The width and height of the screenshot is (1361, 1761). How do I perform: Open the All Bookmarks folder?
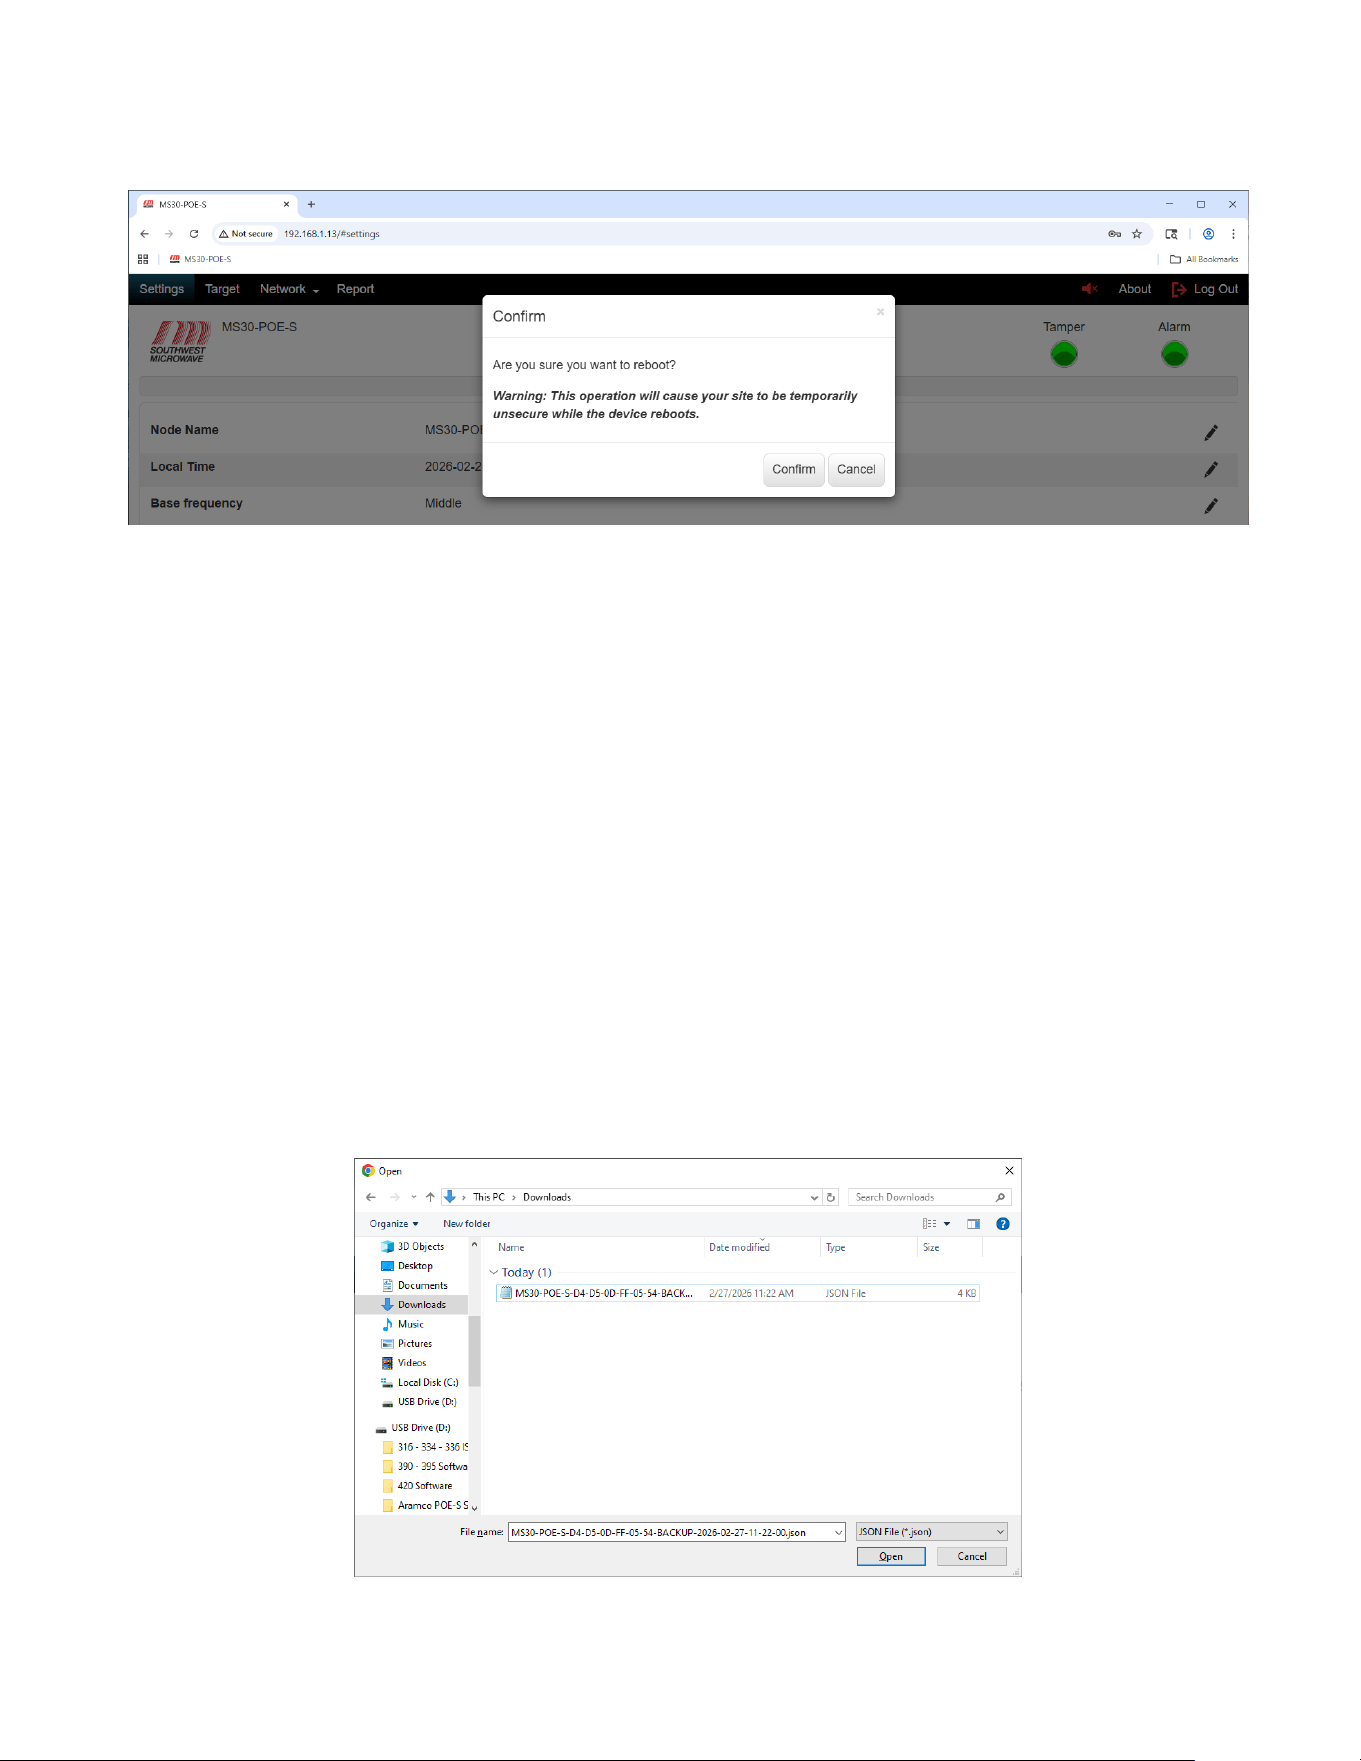[1204, 259]
